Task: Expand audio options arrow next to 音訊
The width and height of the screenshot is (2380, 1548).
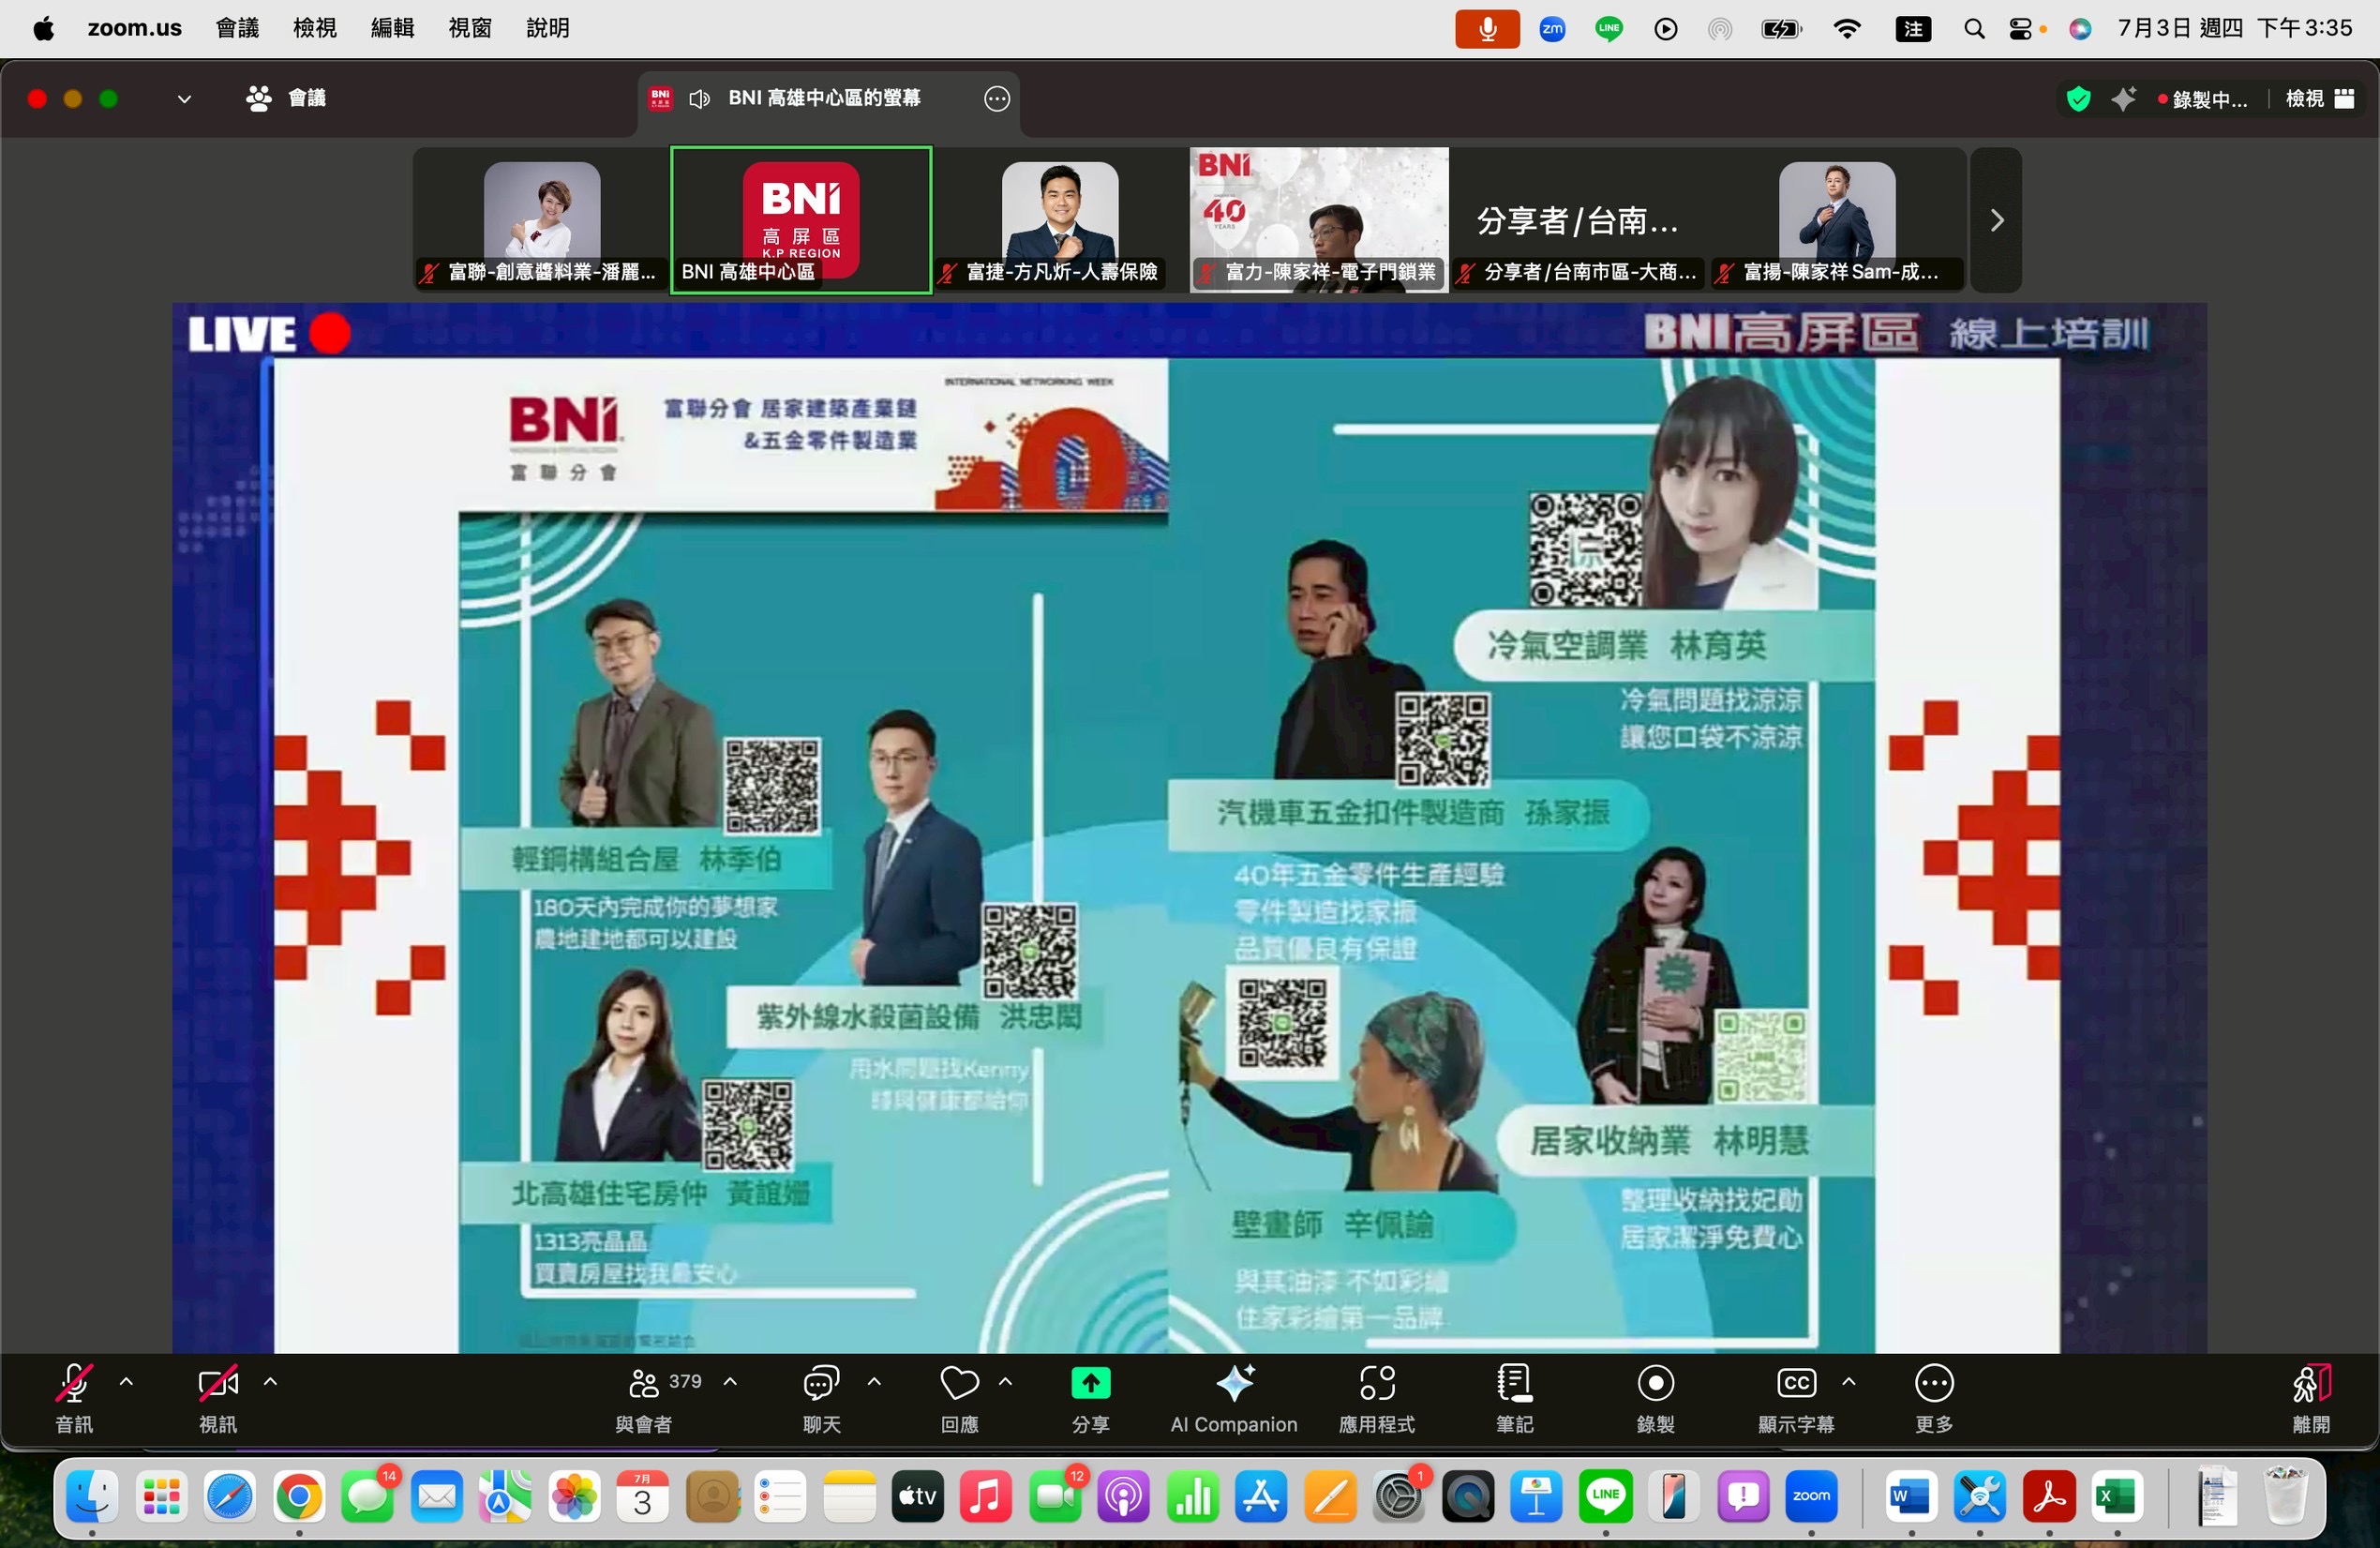Action: coord(126,1381)
